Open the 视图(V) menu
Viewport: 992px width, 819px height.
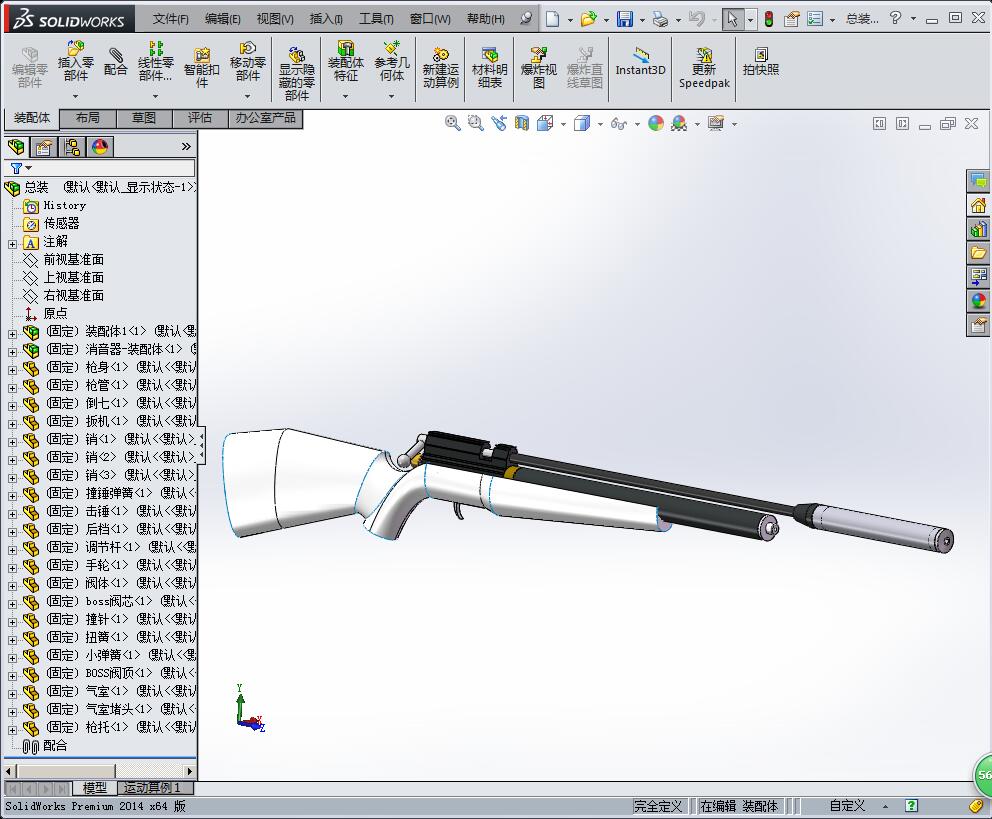[275, 19]
